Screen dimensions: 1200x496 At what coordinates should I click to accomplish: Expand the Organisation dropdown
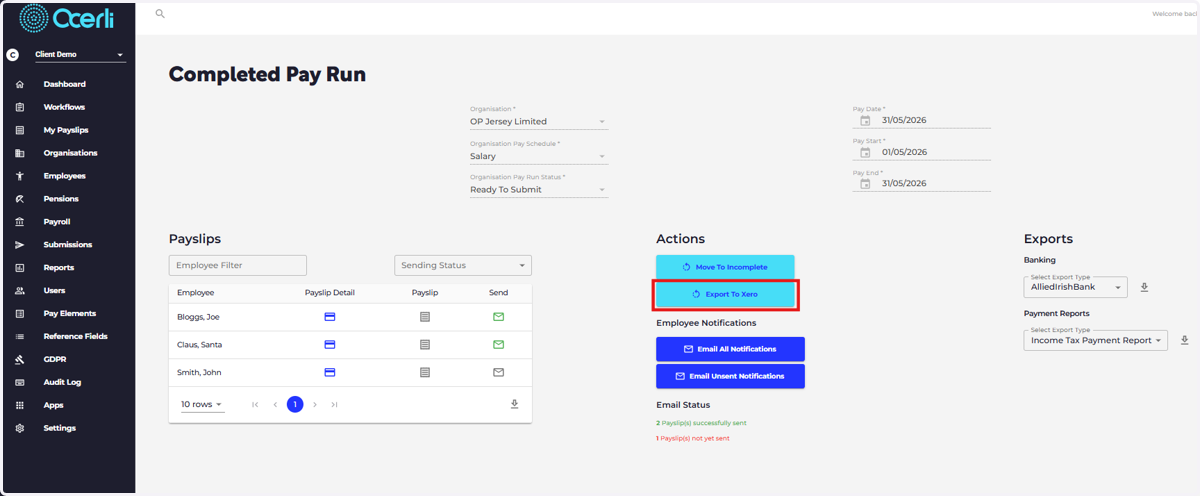[539, 121]
